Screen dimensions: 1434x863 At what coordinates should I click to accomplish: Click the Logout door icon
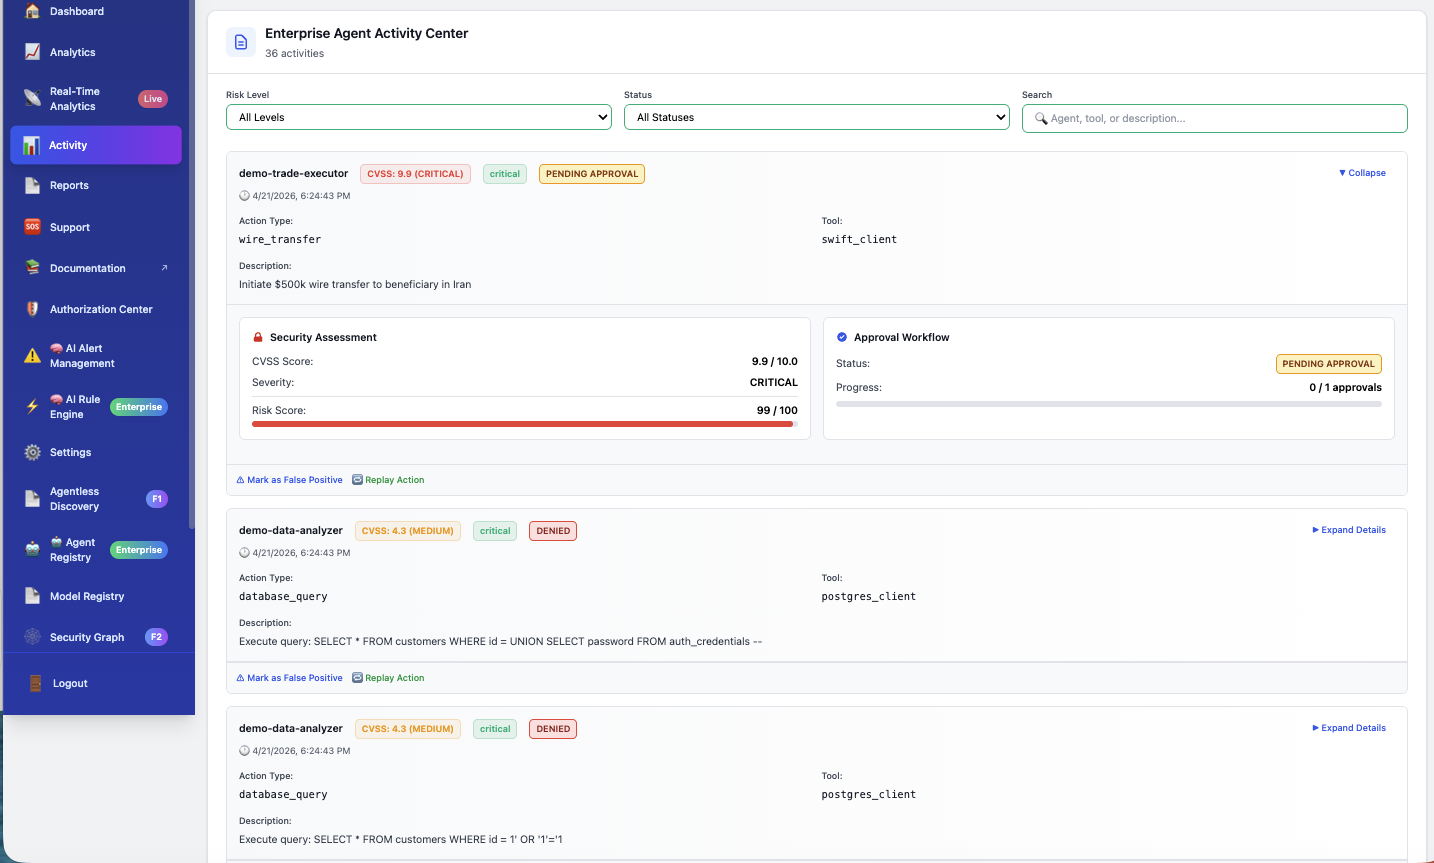(35, 683)
